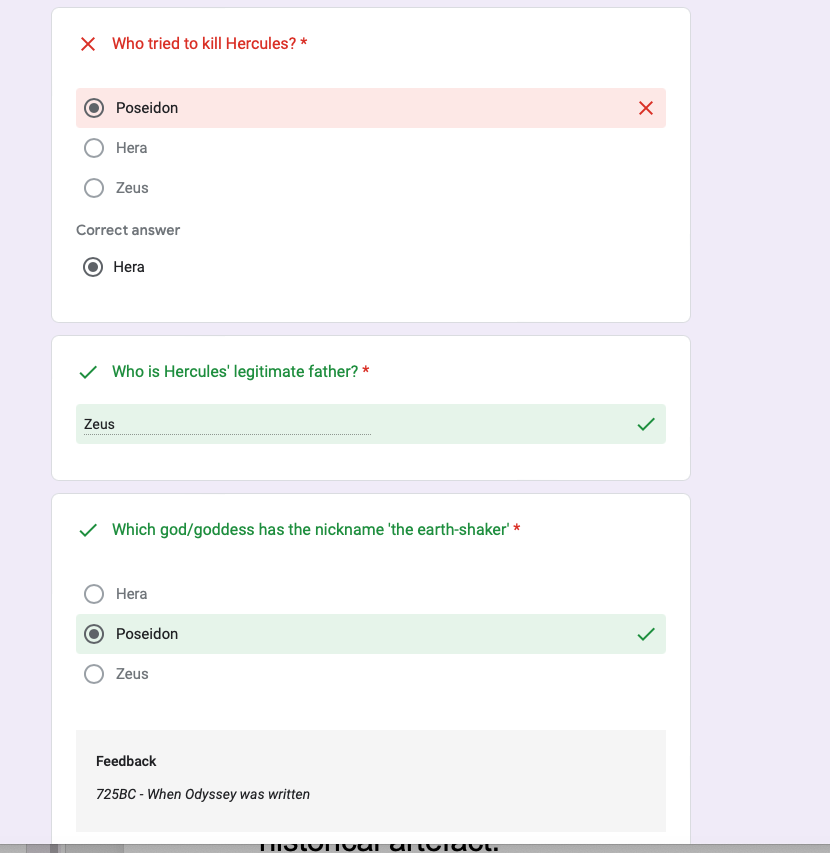Click 'Who is Hercules' legitimate father?' title
830x853 pixels.
pos(235,372)
